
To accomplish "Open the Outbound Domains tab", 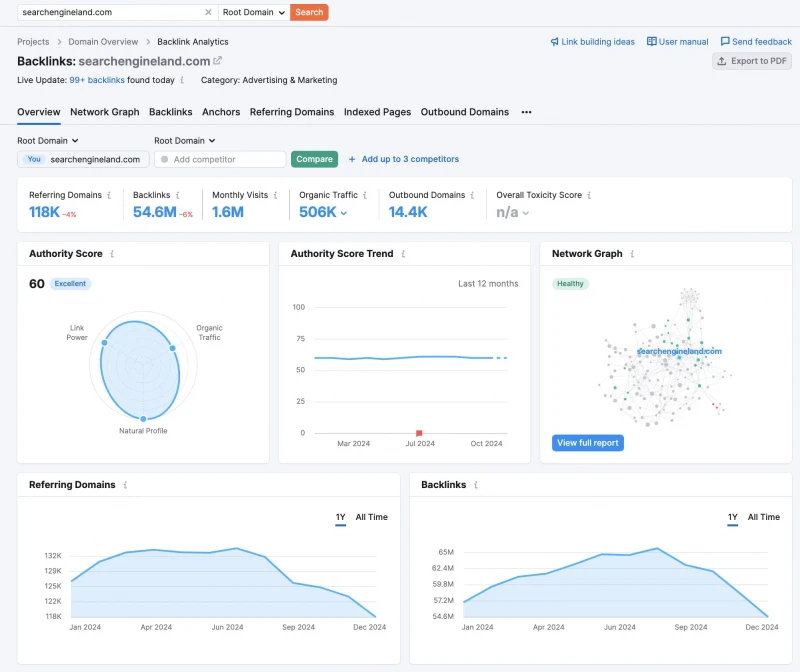I will tap(465, 112).
